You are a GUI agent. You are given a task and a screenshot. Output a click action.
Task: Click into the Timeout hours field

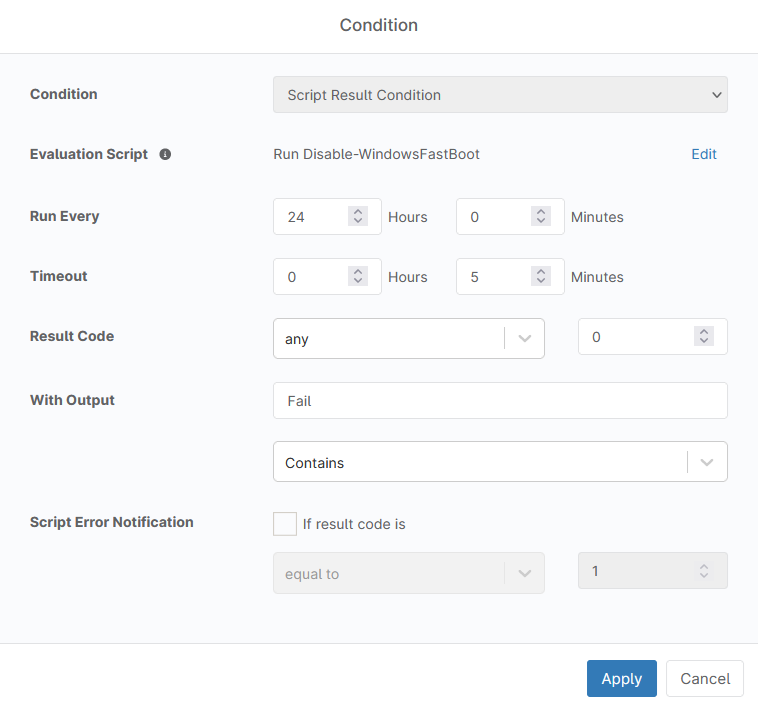tap(310, 277)
